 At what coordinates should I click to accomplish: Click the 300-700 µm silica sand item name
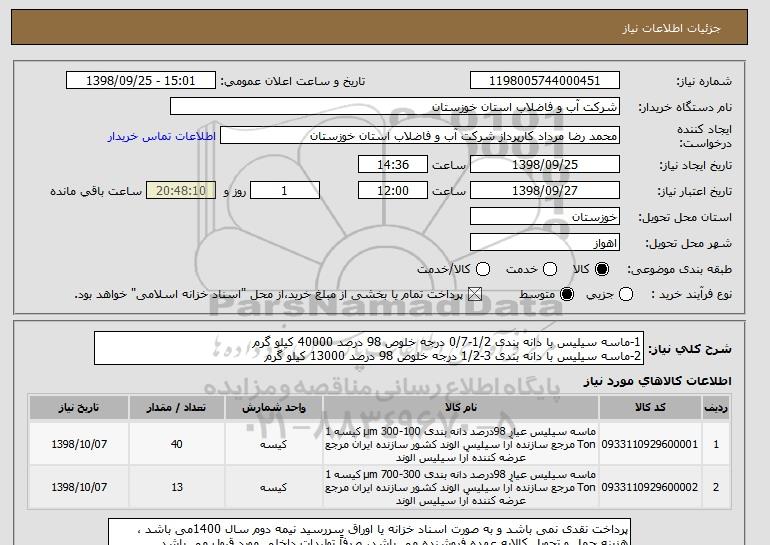461,487
